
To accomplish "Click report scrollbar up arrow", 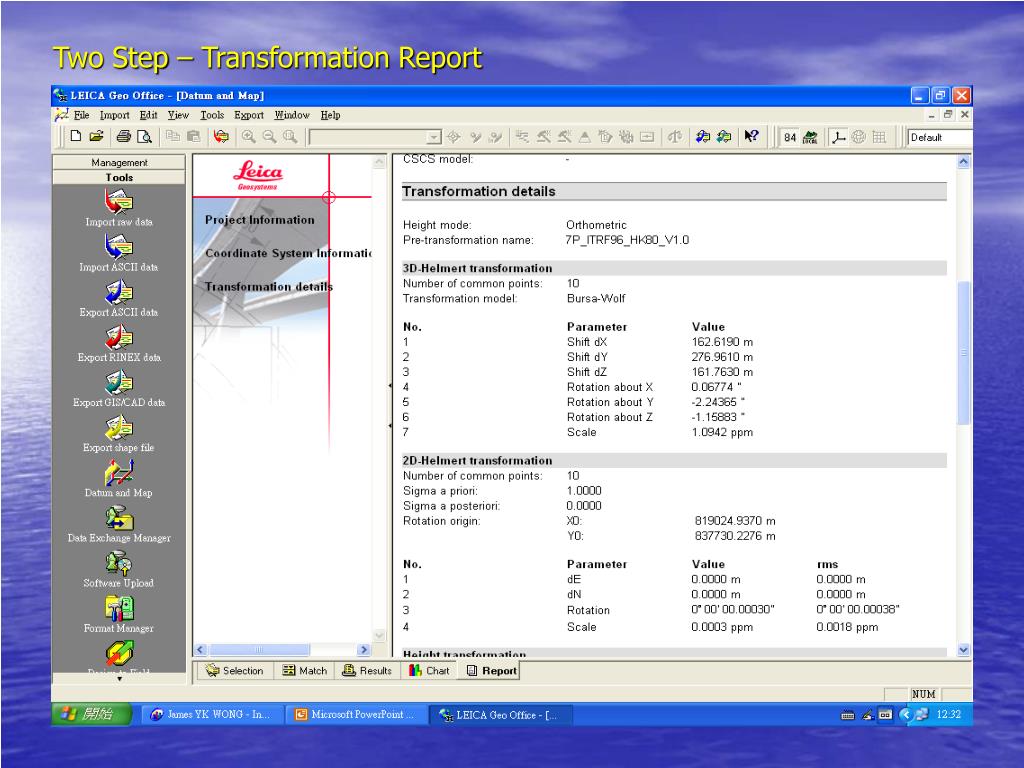I will pos(963,161).
